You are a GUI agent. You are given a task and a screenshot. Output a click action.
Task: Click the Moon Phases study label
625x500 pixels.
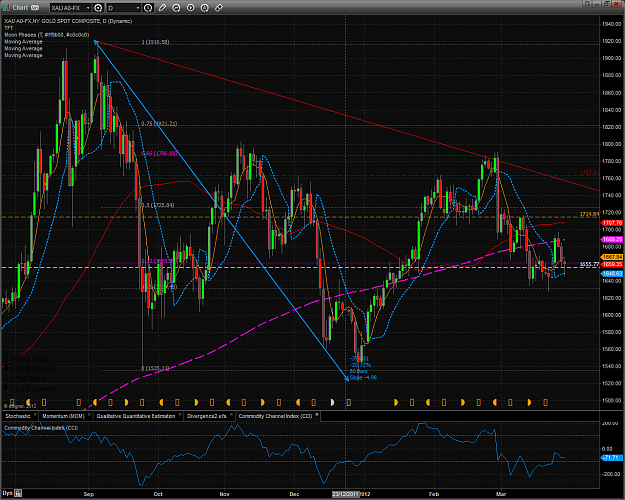tap(47, 35)
